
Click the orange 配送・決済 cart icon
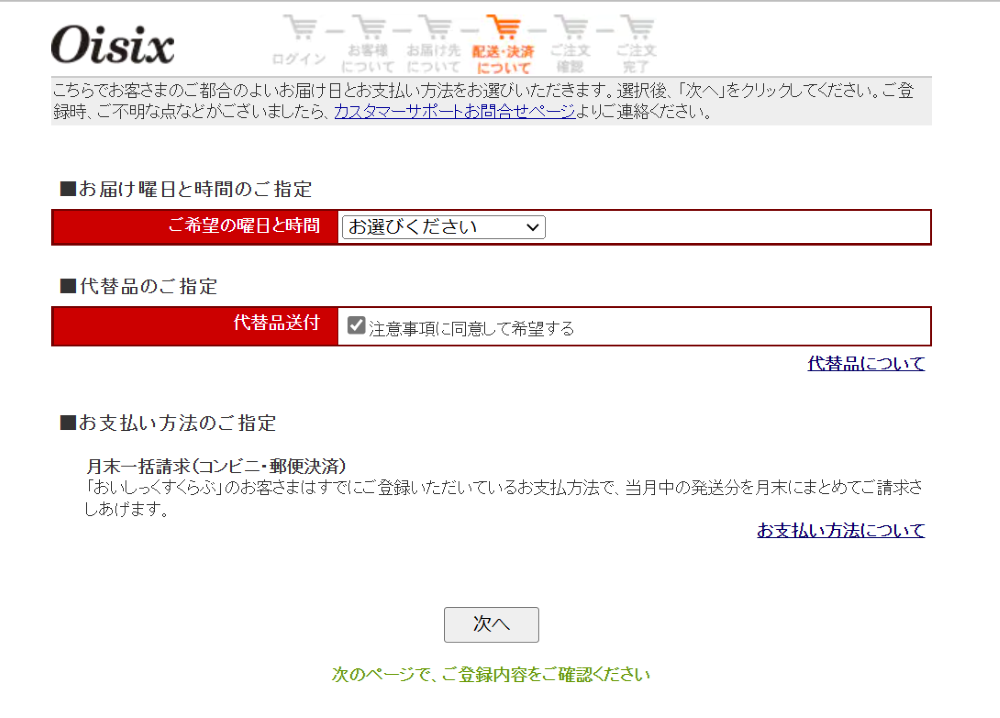point(504,27)
